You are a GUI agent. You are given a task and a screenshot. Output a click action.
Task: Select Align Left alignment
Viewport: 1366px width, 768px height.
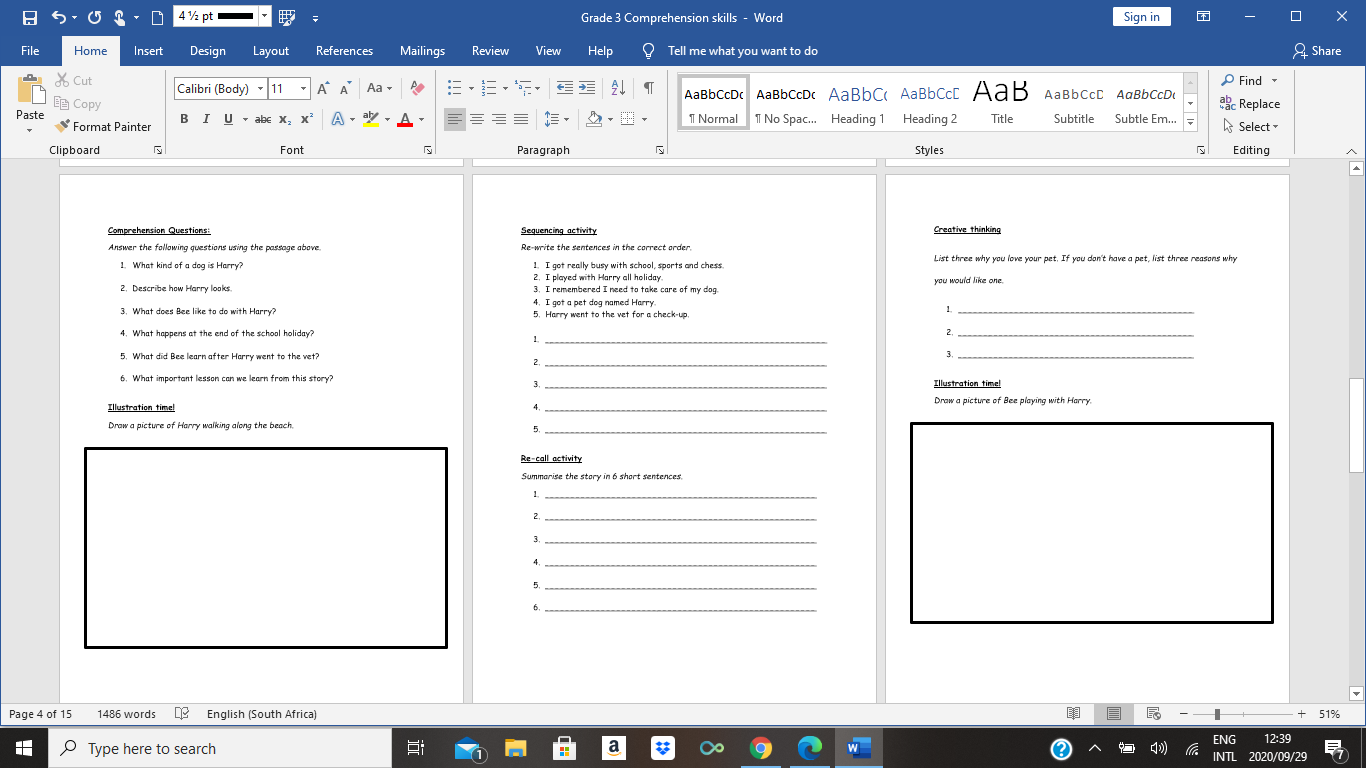coord(455,119)
